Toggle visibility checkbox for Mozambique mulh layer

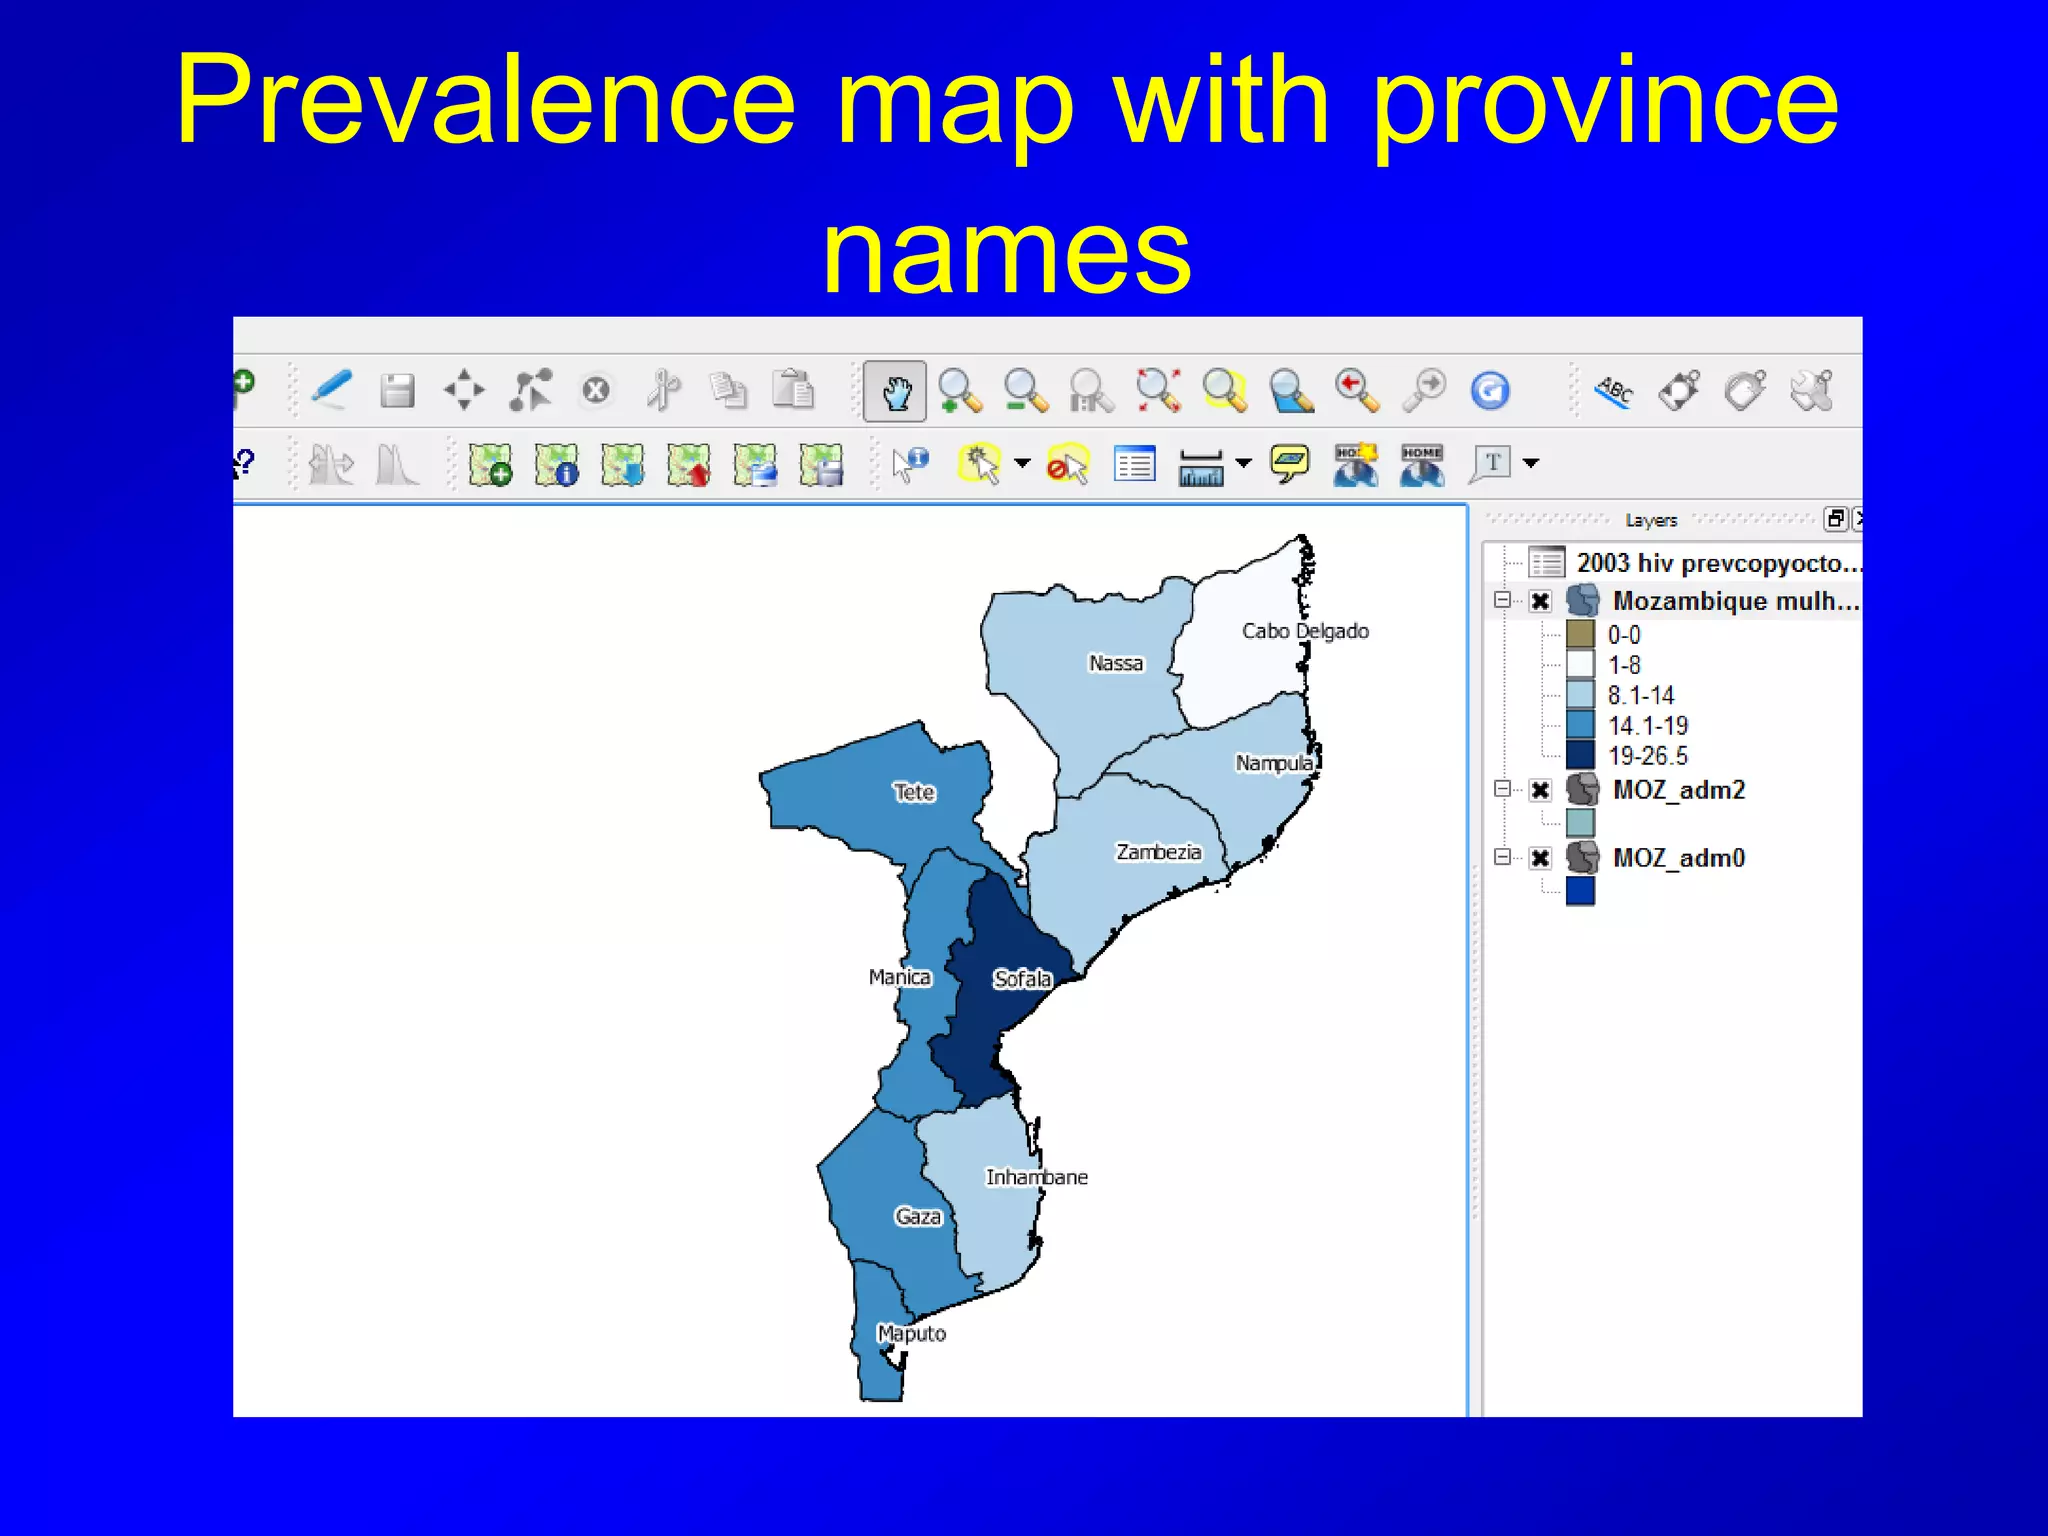[1540, 601]
